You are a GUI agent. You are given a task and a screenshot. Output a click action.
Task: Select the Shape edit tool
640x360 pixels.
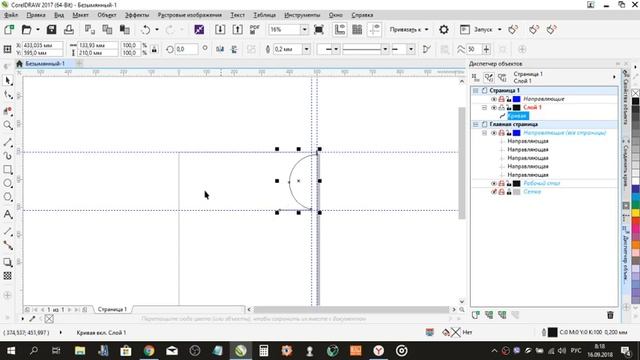8,96
